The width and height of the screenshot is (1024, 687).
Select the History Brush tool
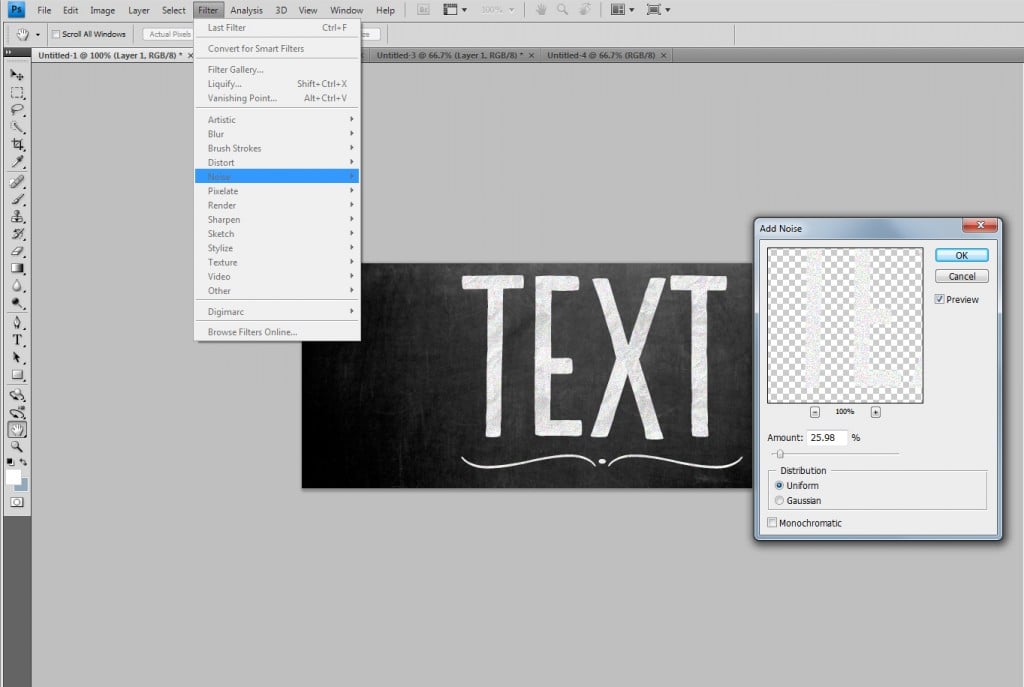17,234
